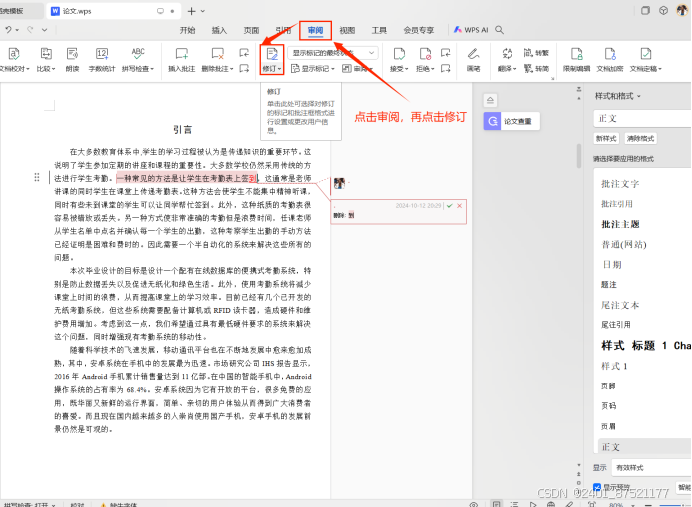Toggle the 显示预览 checkbox
692x507 pixels.
click(x=597, y=487)
